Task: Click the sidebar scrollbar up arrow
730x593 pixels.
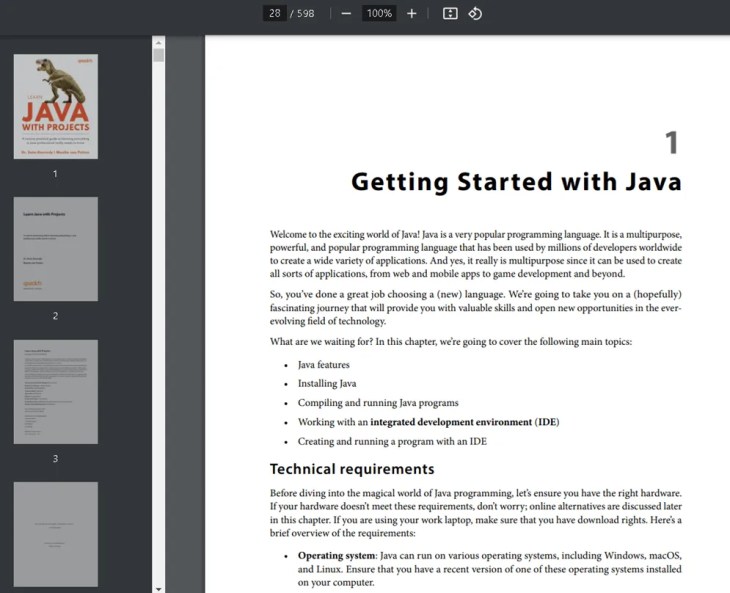Action: pyautogui.click(x=159, y=42)
